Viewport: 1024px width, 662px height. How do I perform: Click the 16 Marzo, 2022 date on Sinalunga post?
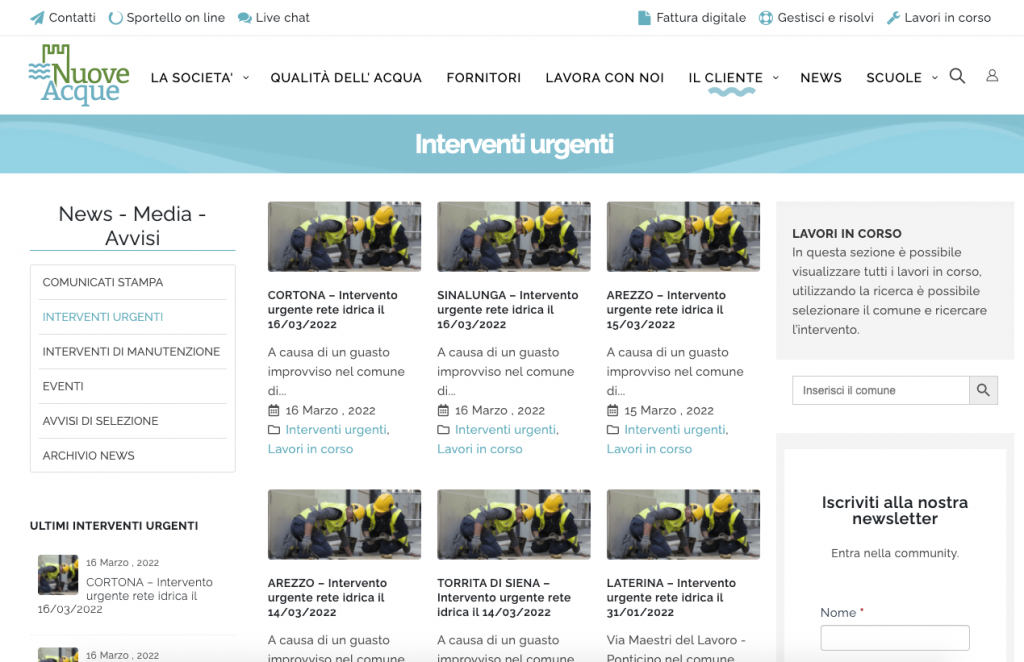500,411
